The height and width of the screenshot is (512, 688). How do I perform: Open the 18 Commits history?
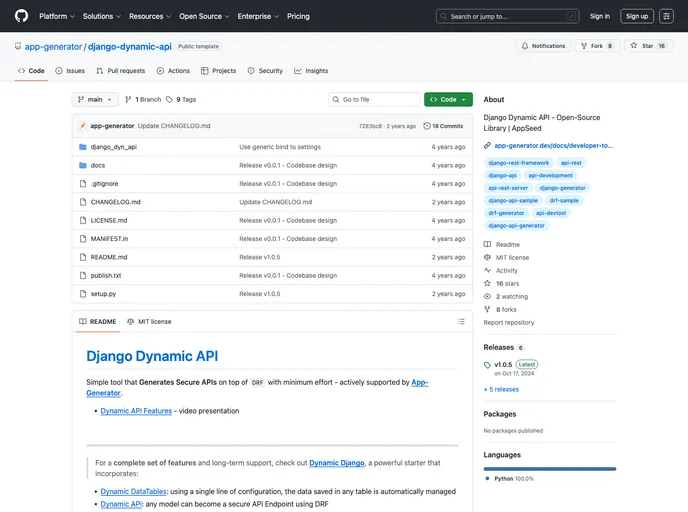(443, 126)
